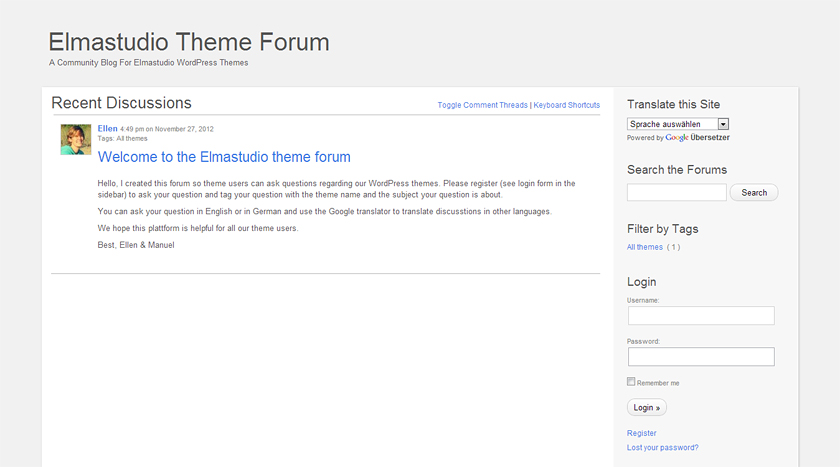Screen dimensions: 840x467
Task: Open the Welcome to the Elmastudio theme forum post
Action: point(224,157)
